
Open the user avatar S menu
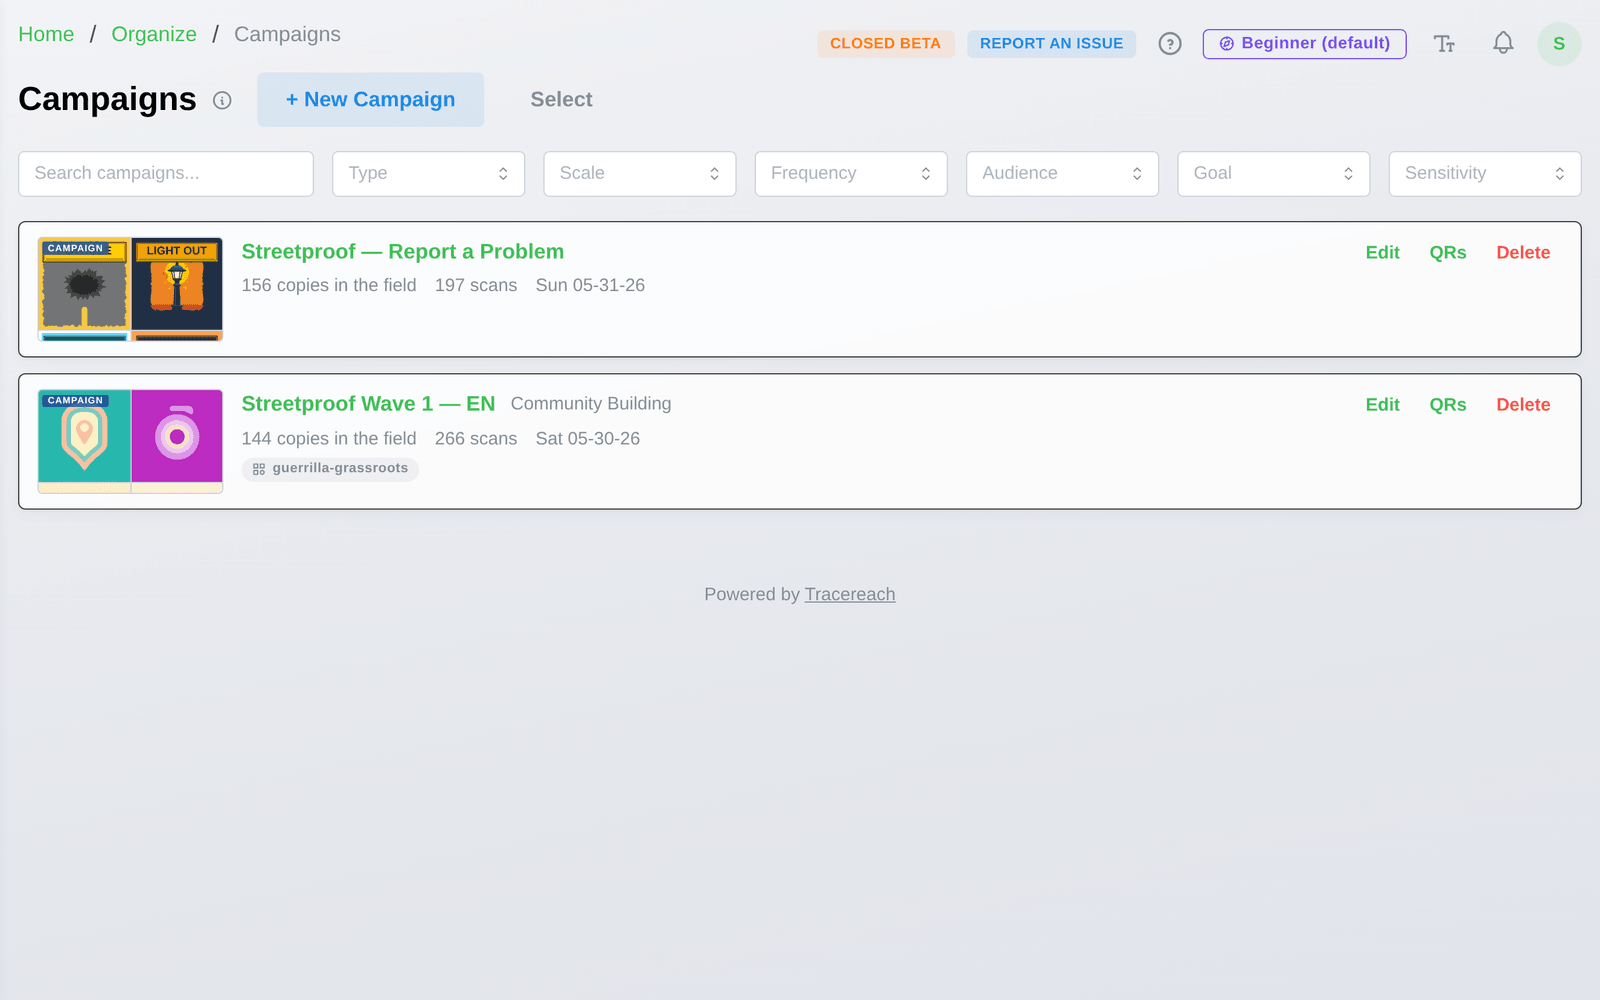click(1559, 44)
